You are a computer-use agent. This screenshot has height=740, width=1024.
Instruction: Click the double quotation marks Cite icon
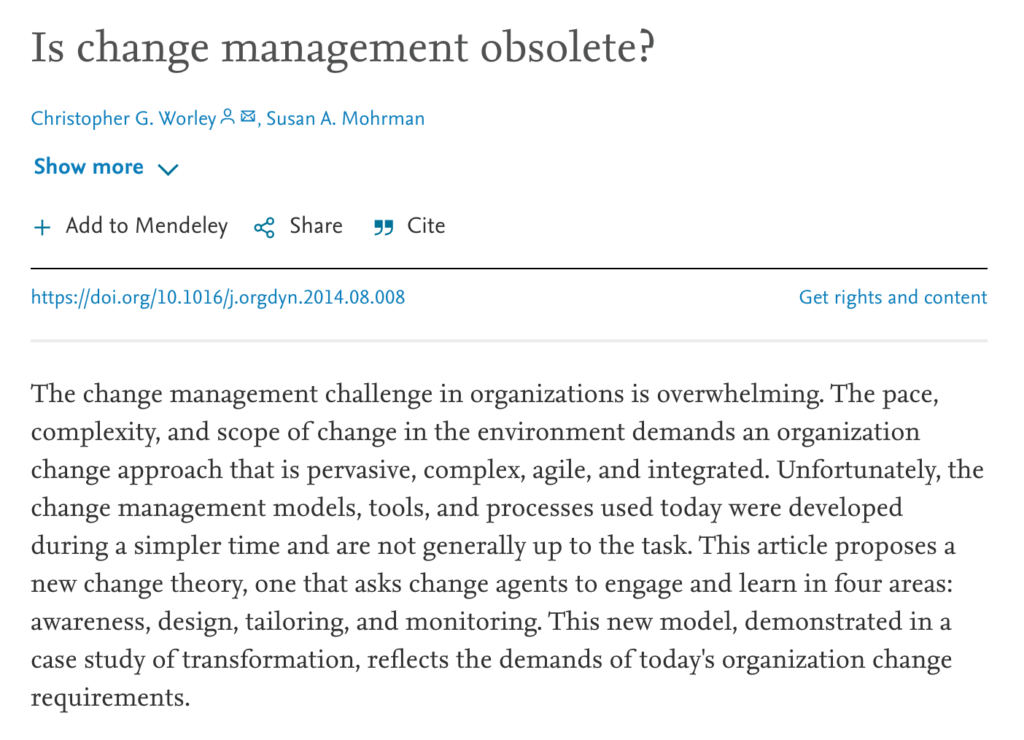[x=383, y=227]
